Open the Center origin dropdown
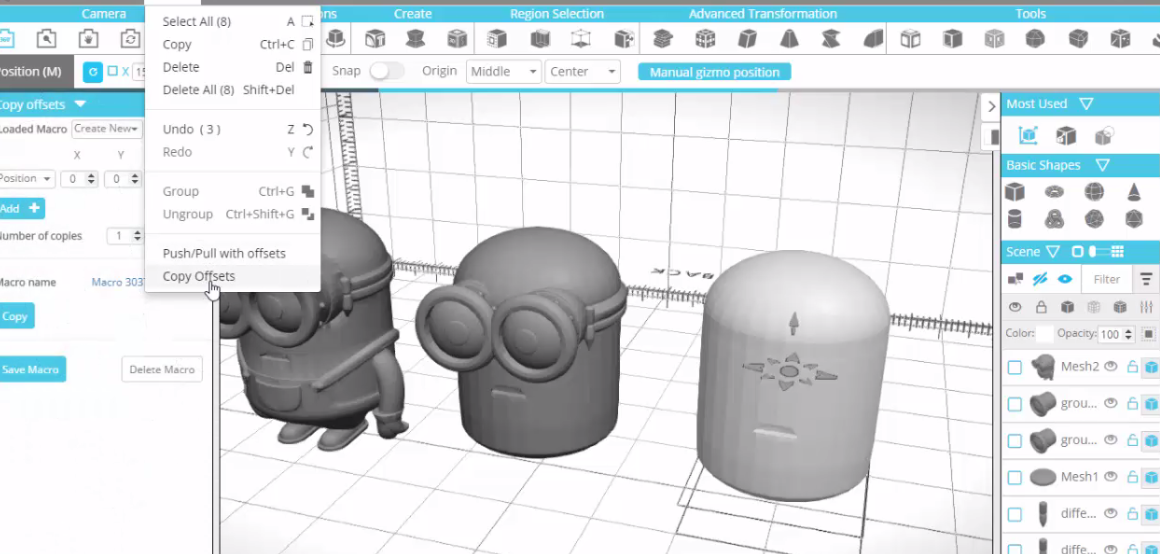This screenshot has height=554, width=1160. (581, 72)
